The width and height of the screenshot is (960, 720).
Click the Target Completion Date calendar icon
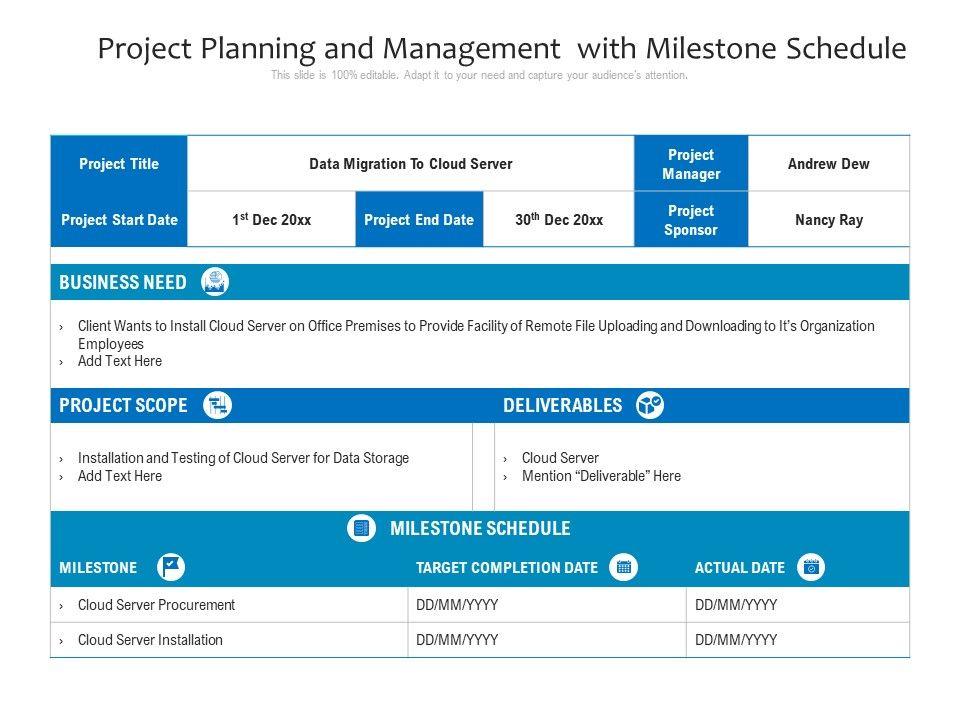[x=623, y=567]
